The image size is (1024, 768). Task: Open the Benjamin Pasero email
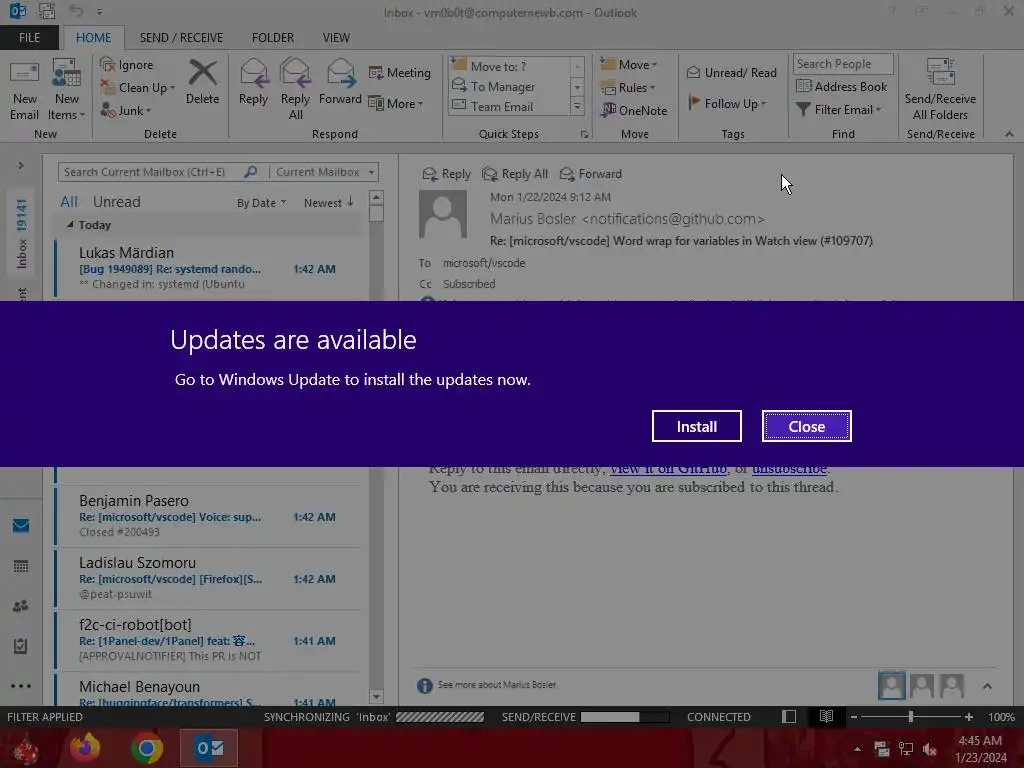[x=208, y=516]
